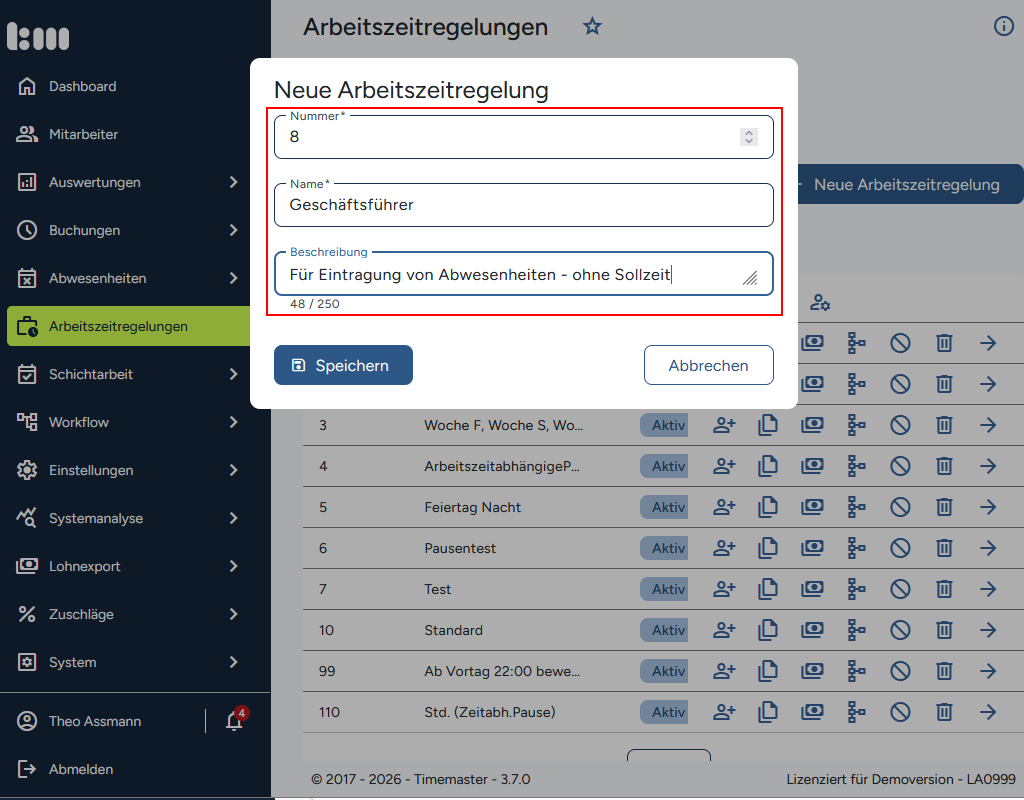Click into the Beschreibung text area
The image size is (1024, 800).
coord(524,274)
